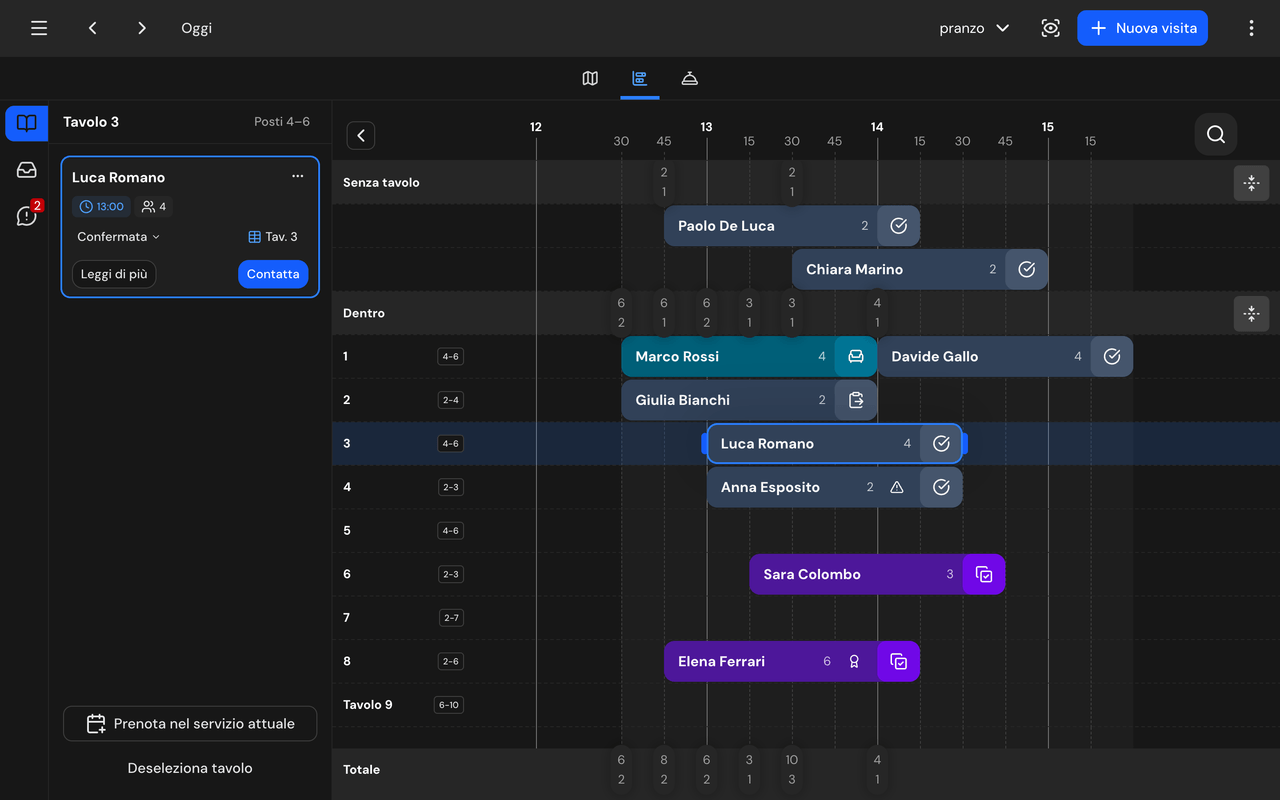The width and height of the screenshot is (1280, 800).
Task: Click Giulia Bianchi bill status icon
Action: click(x=856, y=400)
